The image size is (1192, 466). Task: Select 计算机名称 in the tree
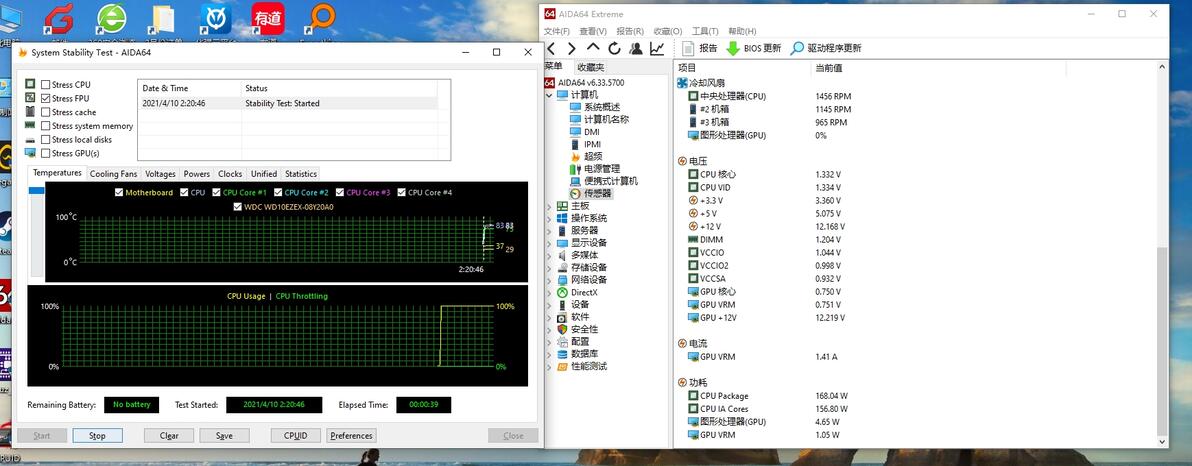click(606, 119)
